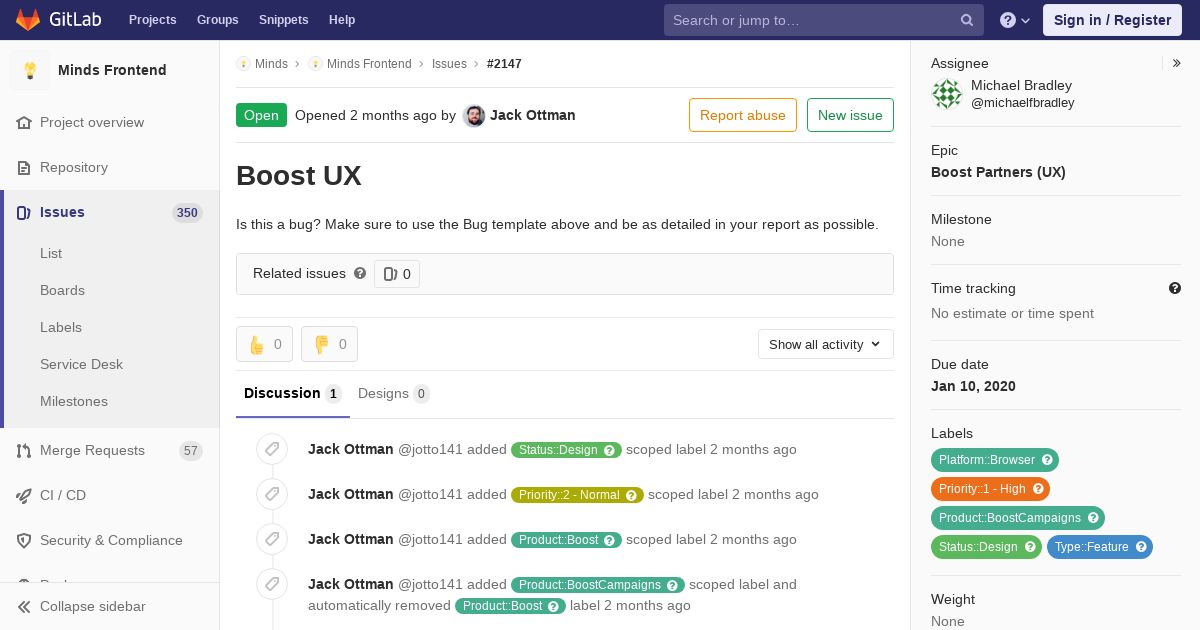Open the Help question mark menu
This screenshot has width=1200, height=630.
pyautogui.click(x=1015, y=20)
